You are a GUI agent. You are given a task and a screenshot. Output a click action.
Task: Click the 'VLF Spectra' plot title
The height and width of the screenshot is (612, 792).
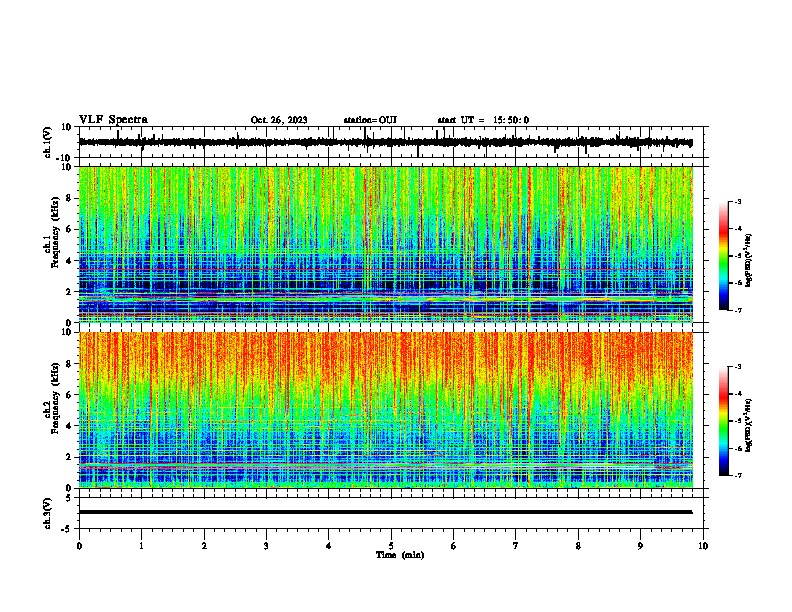[x=113, y=120]
